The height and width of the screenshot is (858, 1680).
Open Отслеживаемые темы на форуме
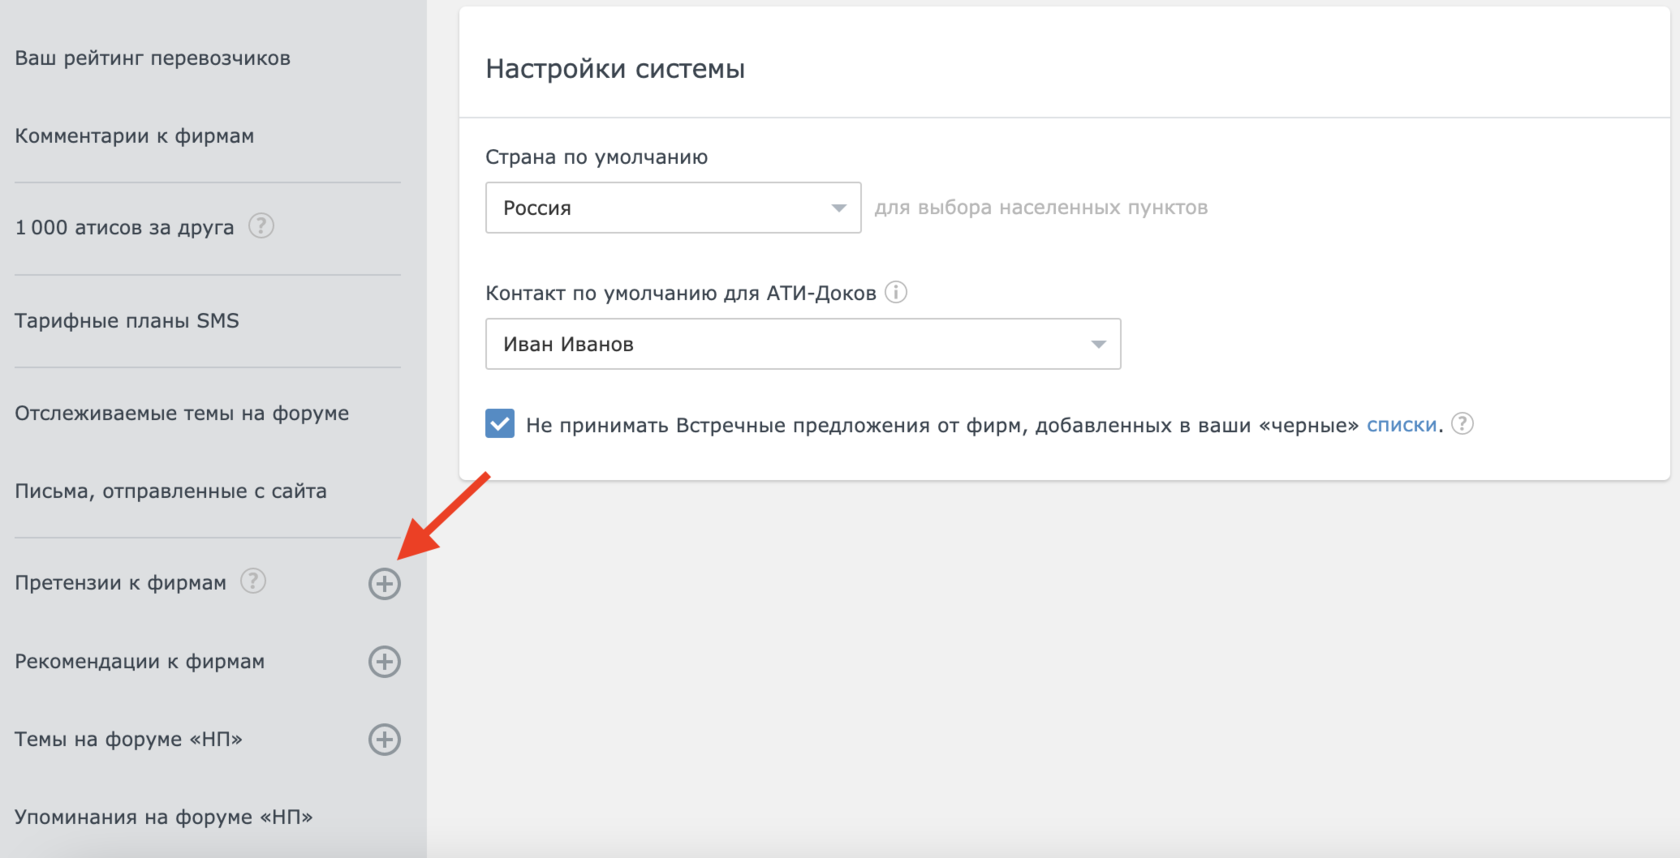(x=182, y=413)
